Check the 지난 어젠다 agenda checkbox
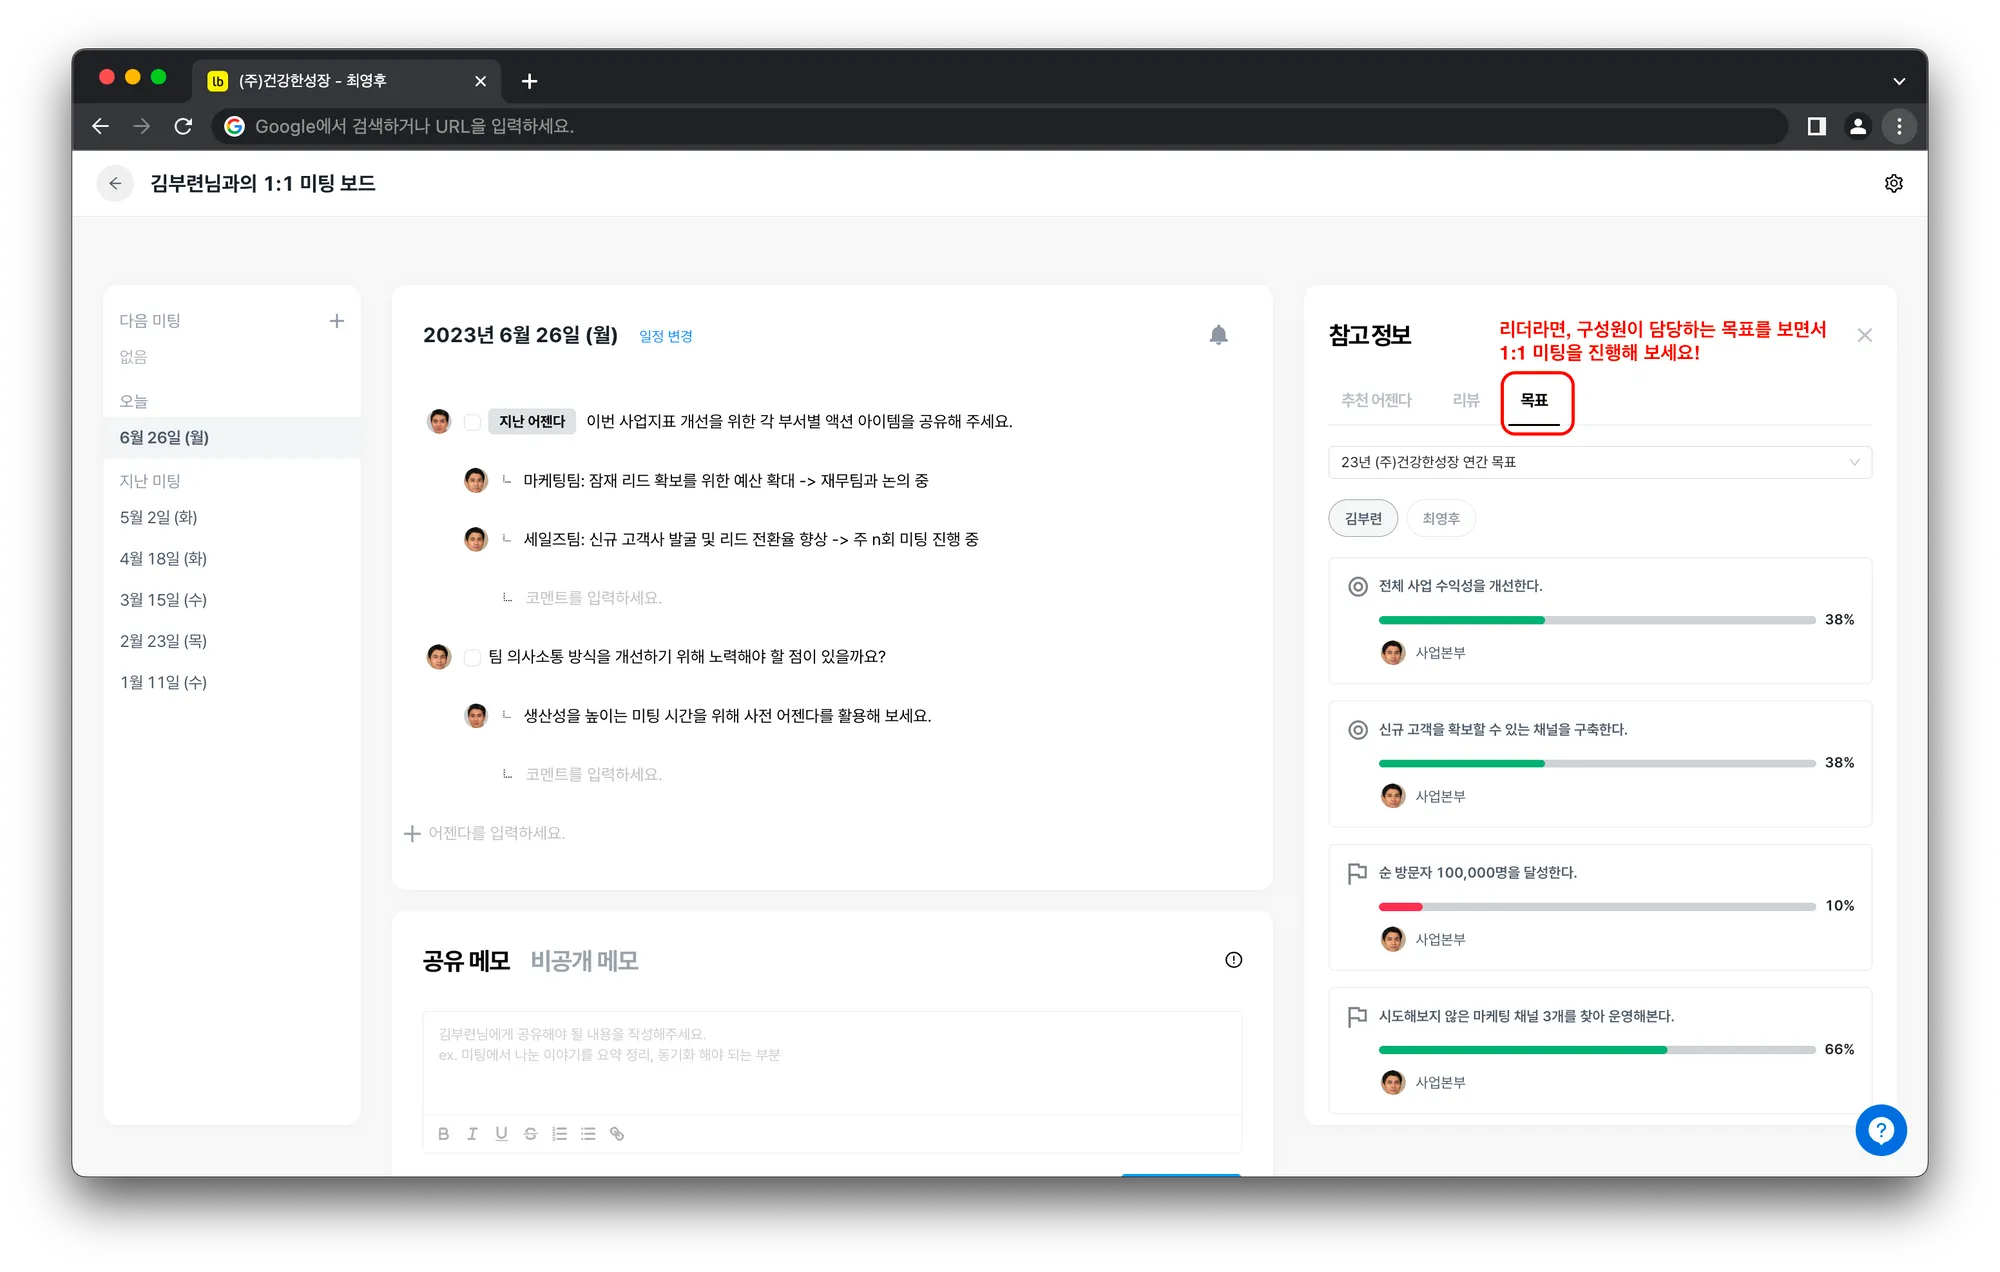The height and width of the screenshot is (1272, 2000). point(472,422)
